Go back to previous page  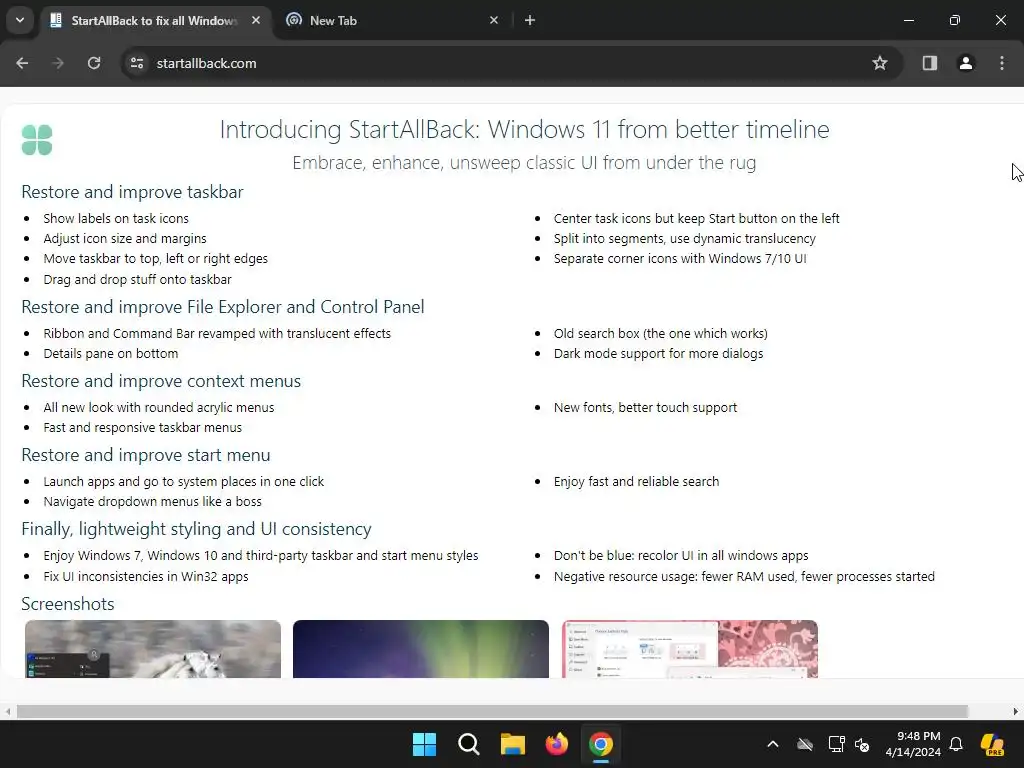tap(22, 63)
